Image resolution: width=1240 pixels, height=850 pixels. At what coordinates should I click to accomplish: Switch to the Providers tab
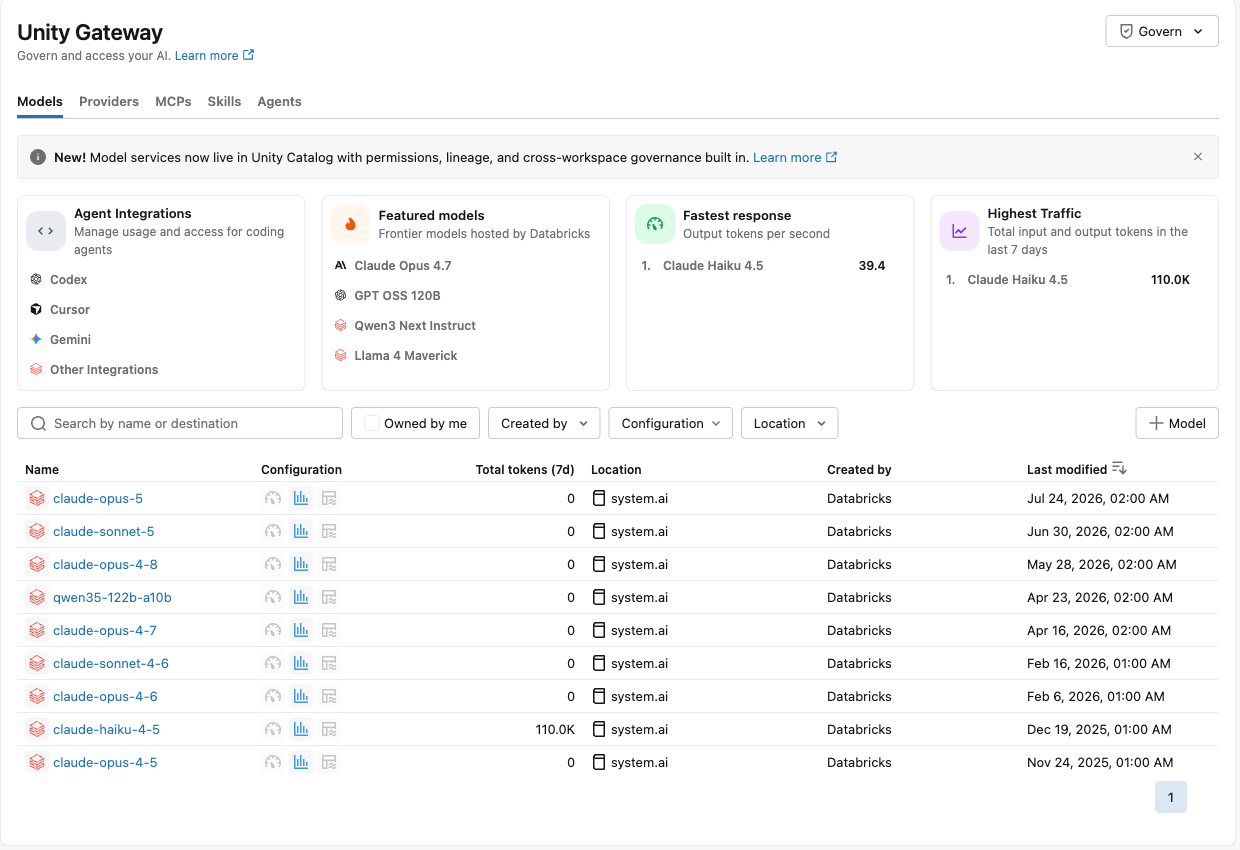(109, 101)
